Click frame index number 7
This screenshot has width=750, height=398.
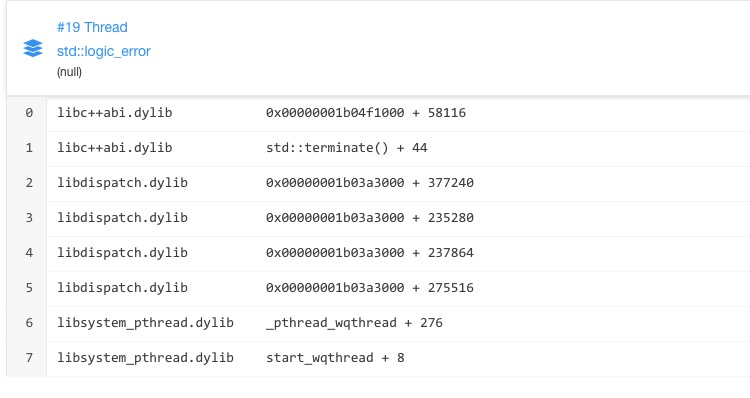(x=29, y=358)
